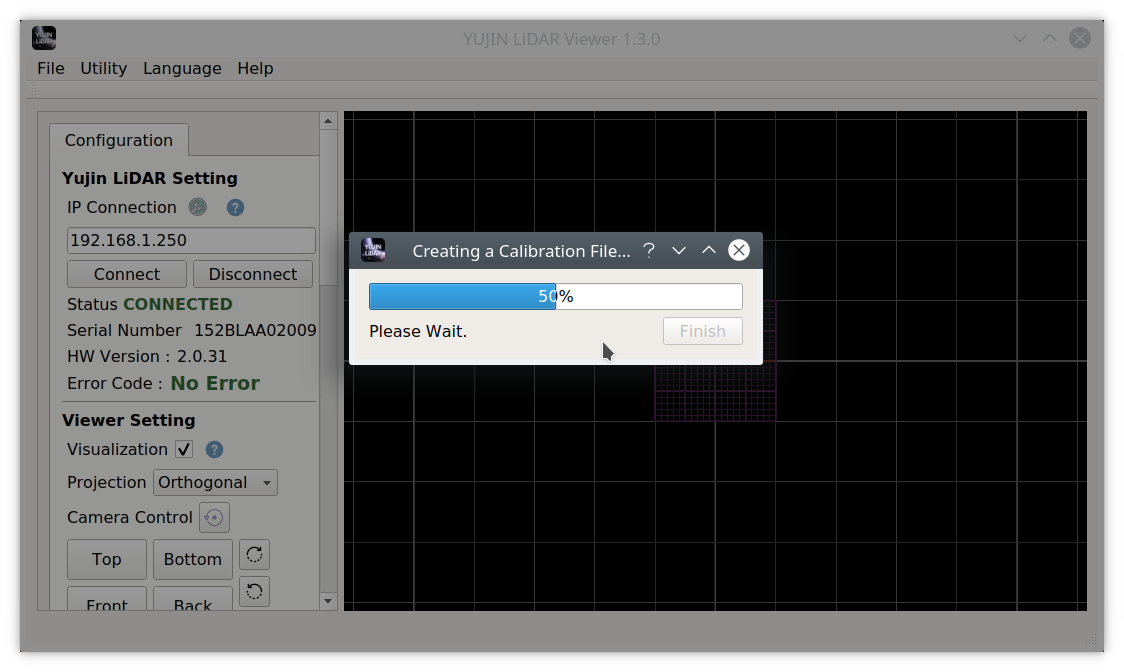Click the configuration panel vertical scrollbar thumb
Image resolution: width=1124 pixels, height=672 pixels.
point(328,208)
